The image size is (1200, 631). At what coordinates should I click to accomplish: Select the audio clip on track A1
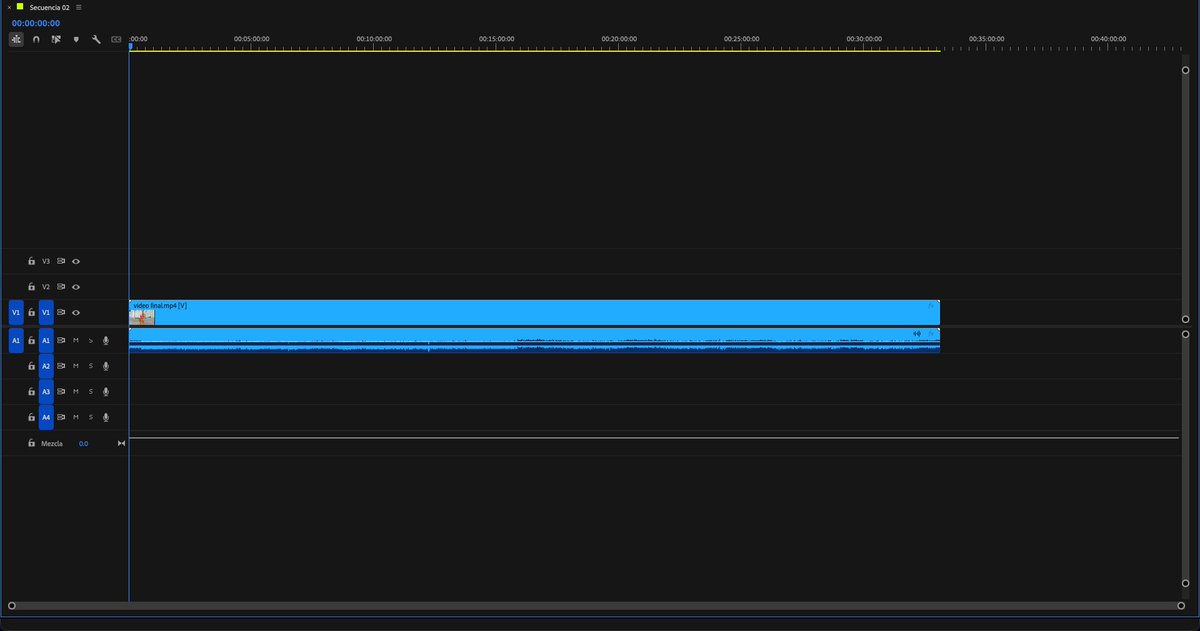pyautogui.click(x=534, y=340)
